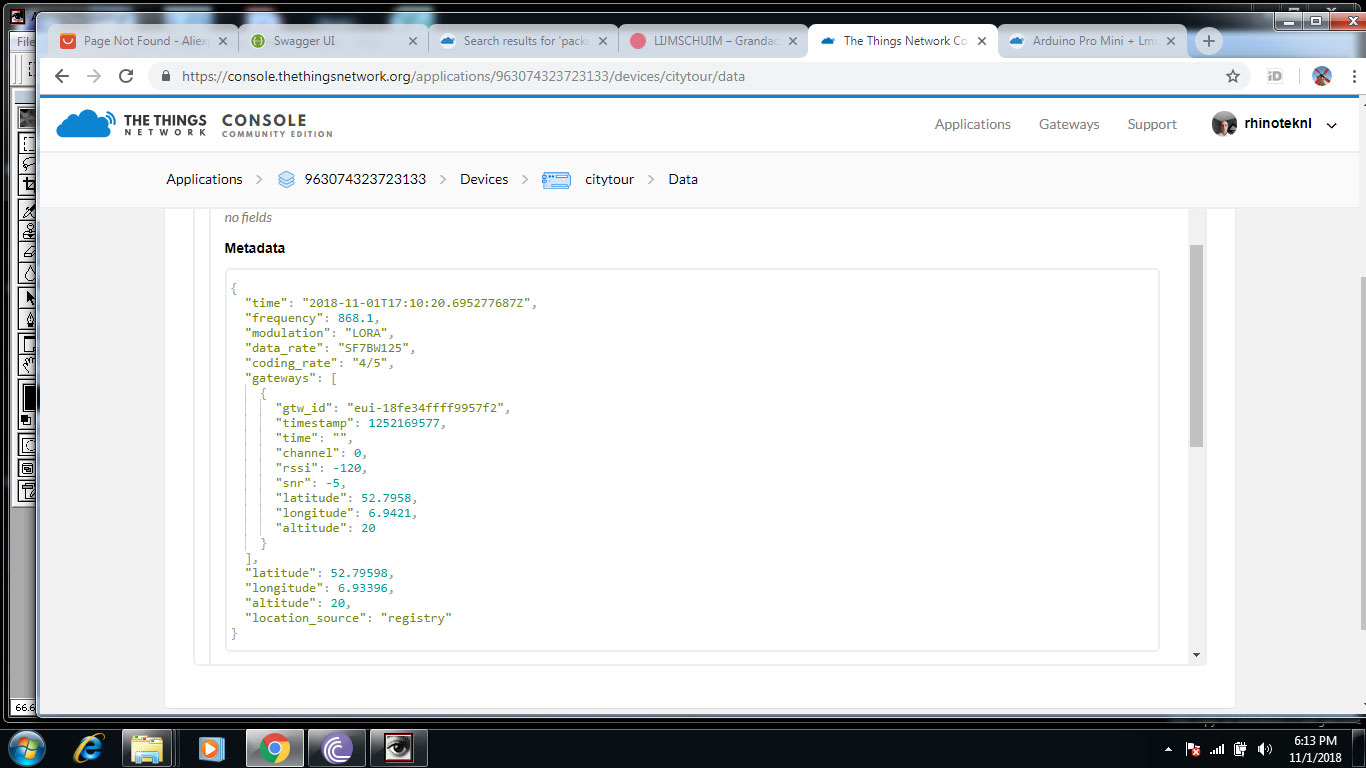1366x768 pixels.
Task: Open the media player taskbar icon
Action: tap(210, 748)
